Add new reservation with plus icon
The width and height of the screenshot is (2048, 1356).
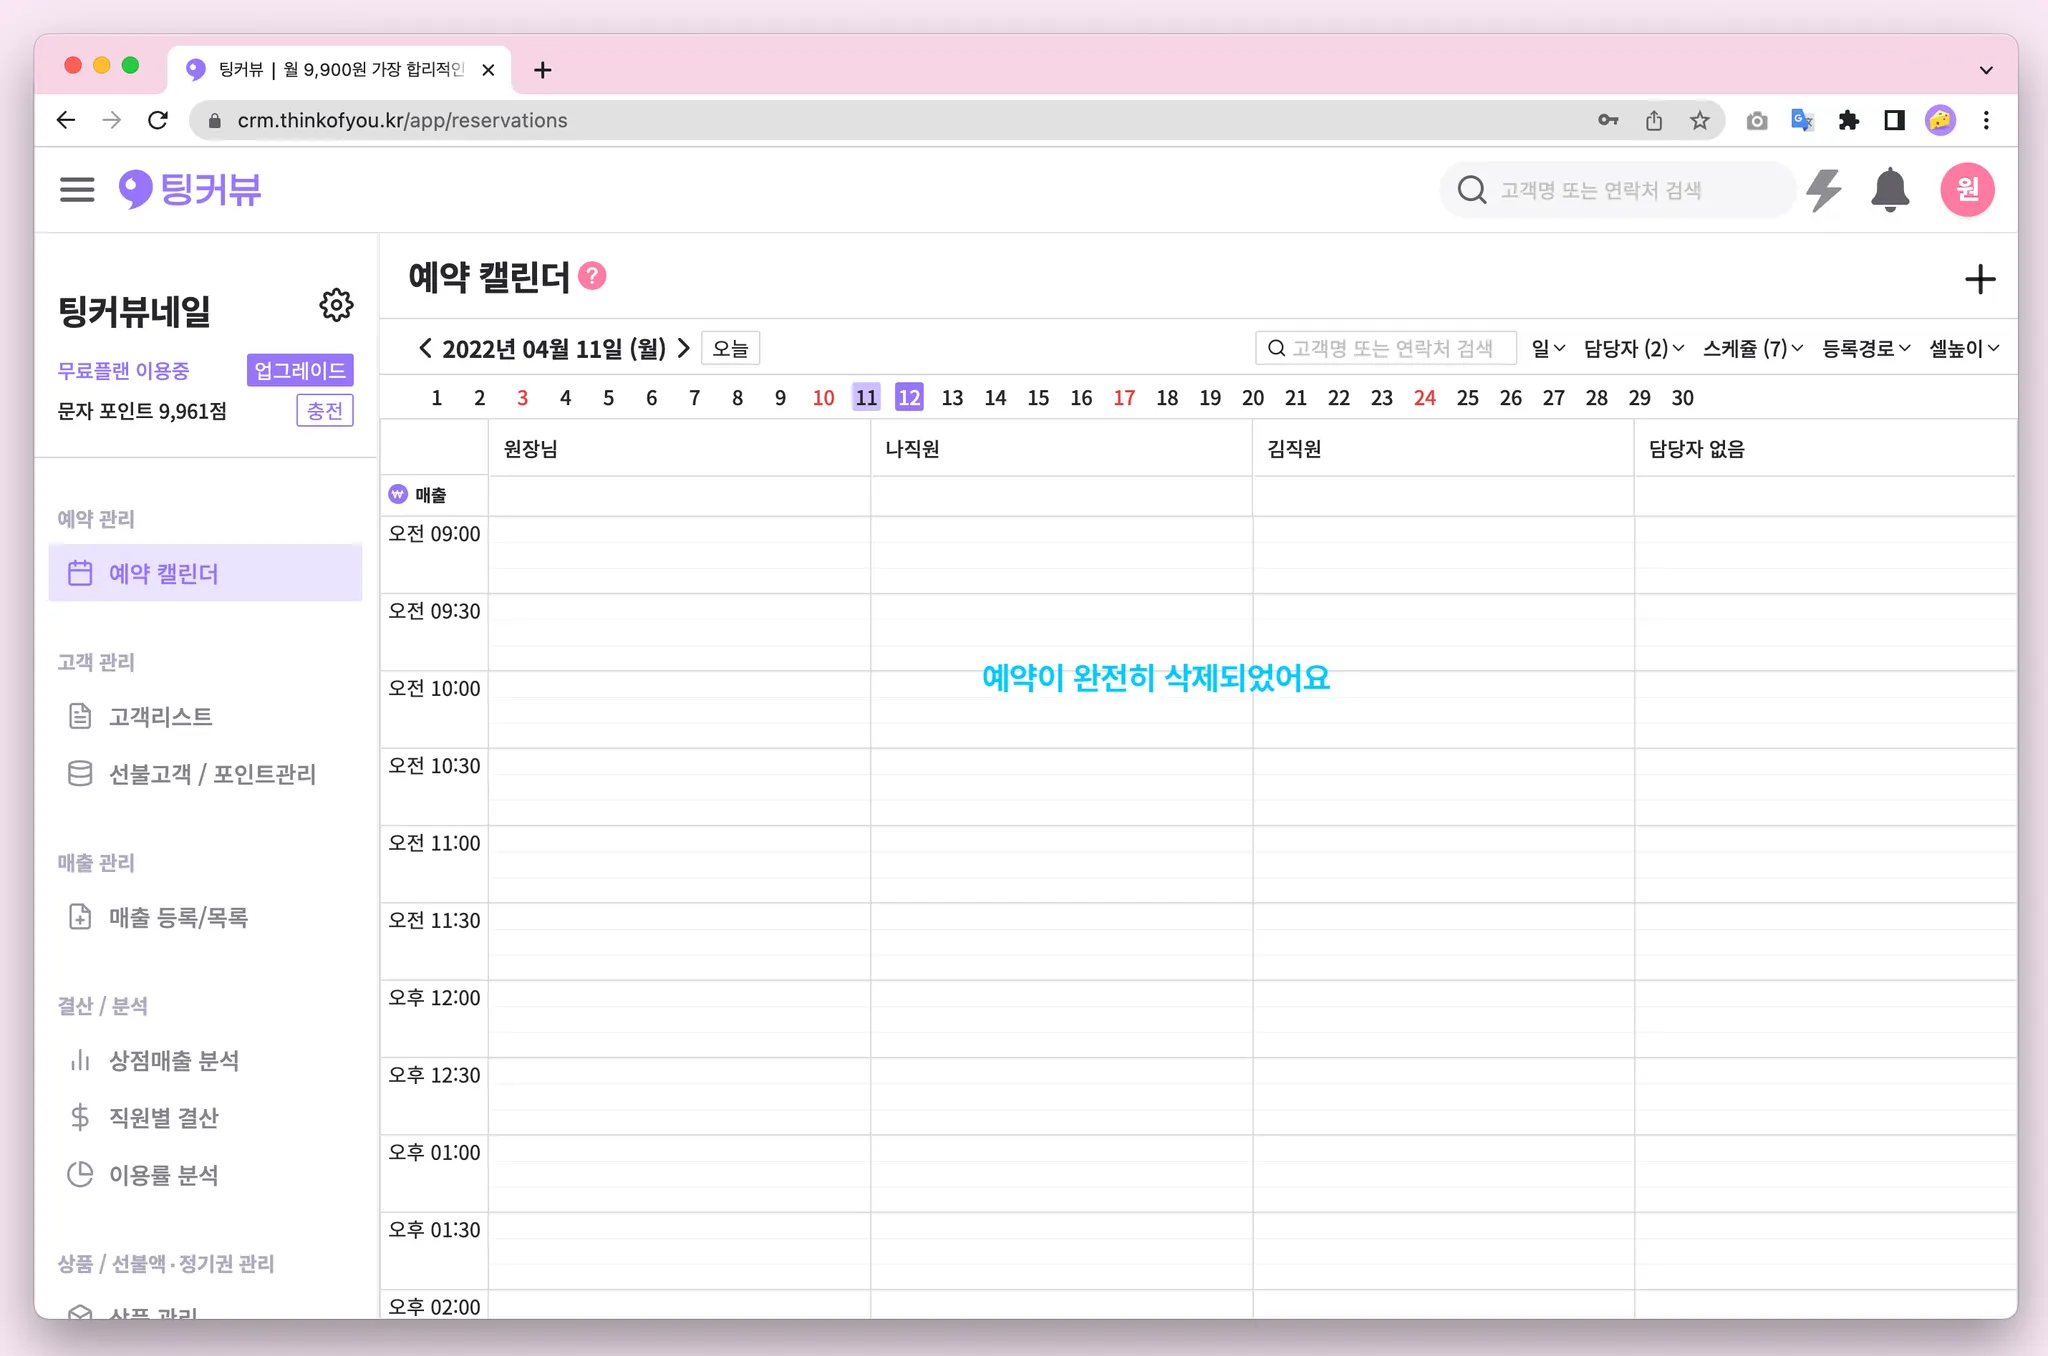[1979, 279]
